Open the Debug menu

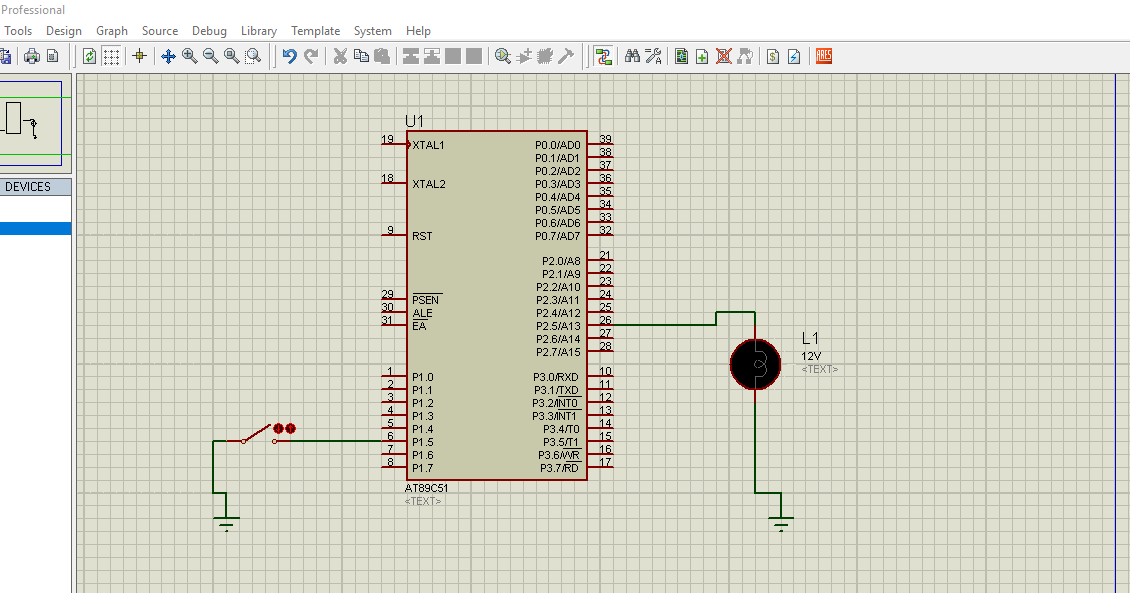(x=209, y=30)
